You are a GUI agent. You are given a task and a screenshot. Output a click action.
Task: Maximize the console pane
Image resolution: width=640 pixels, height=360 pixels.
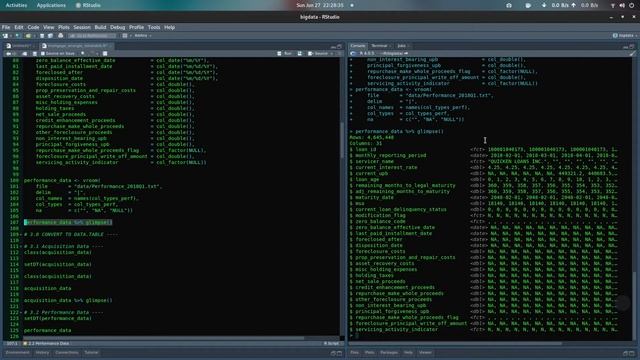(632, 46)
